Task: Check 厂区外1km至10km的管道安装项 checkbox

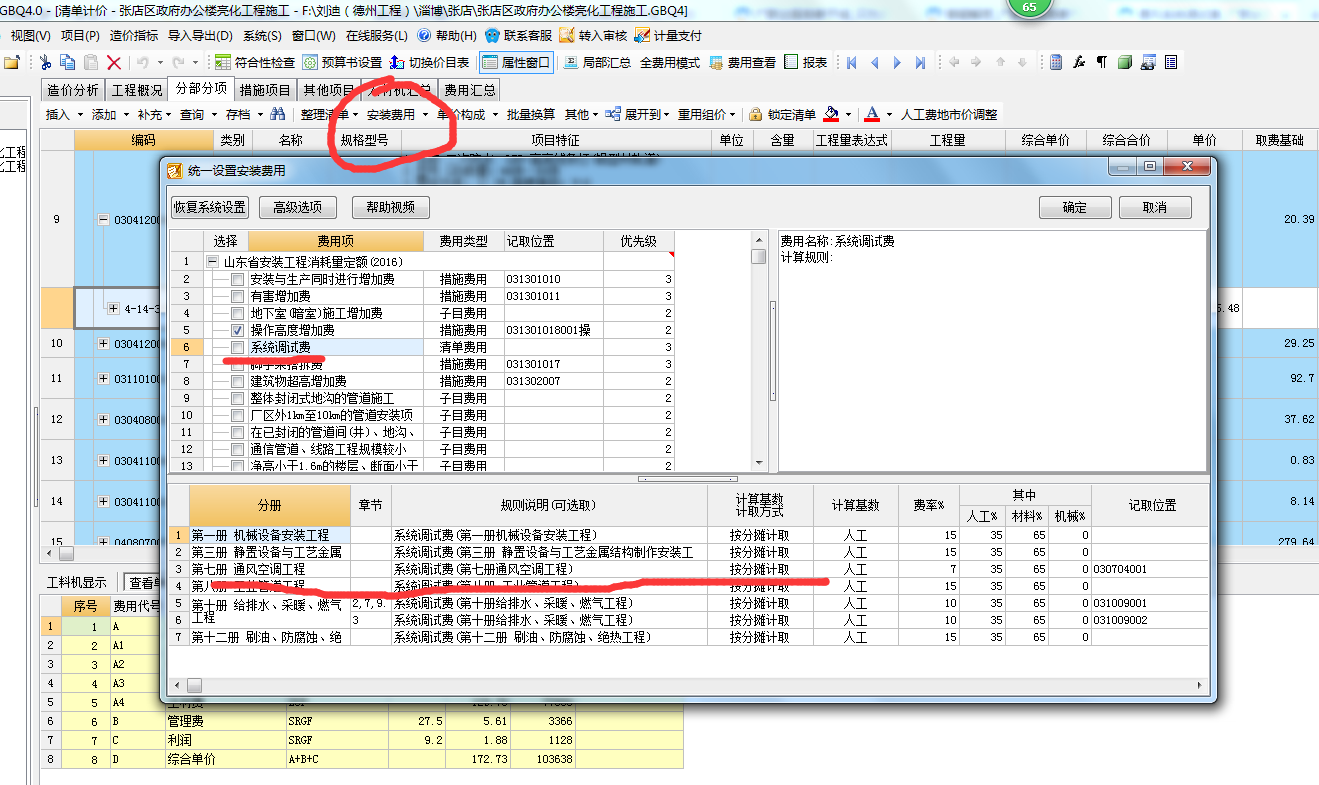Action: pyautogui.click(x=237, y=415)
